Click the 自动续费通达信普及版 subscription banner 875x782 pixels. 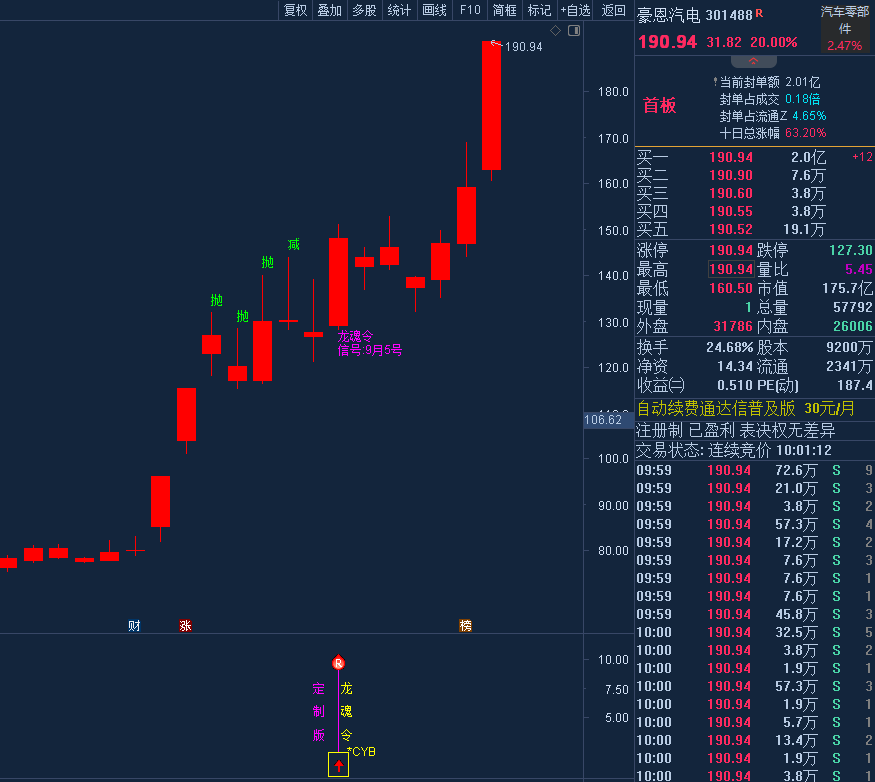coord(715,408)
